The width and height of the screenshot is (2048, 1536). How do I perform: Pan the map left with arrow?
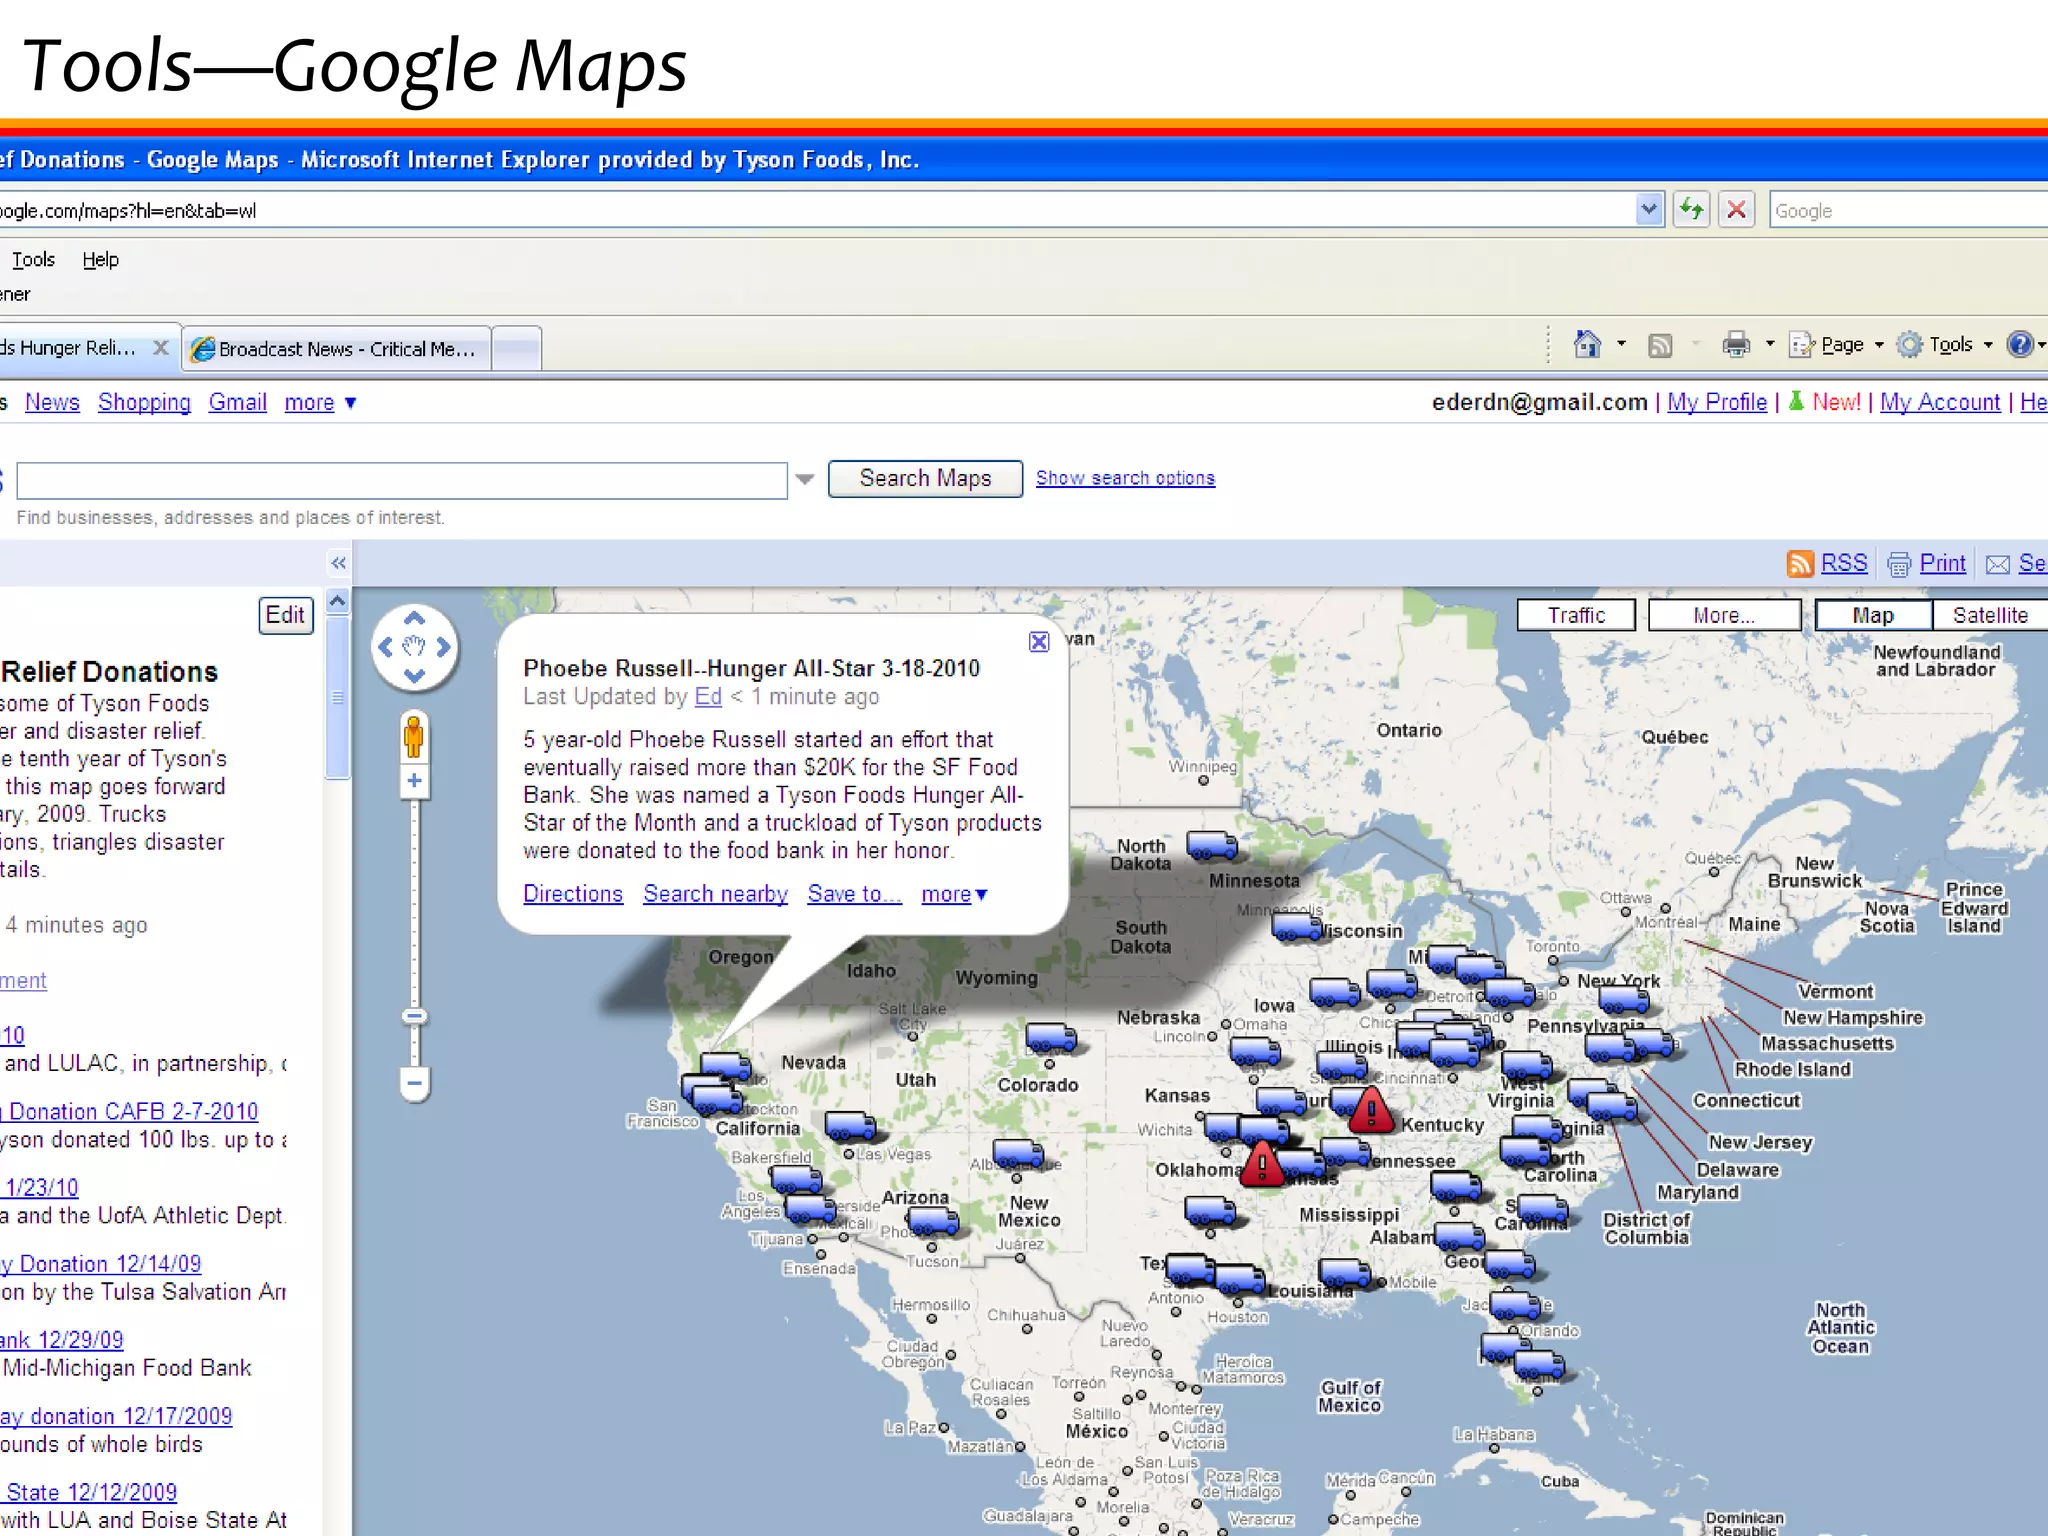click(x=385, y=647)
